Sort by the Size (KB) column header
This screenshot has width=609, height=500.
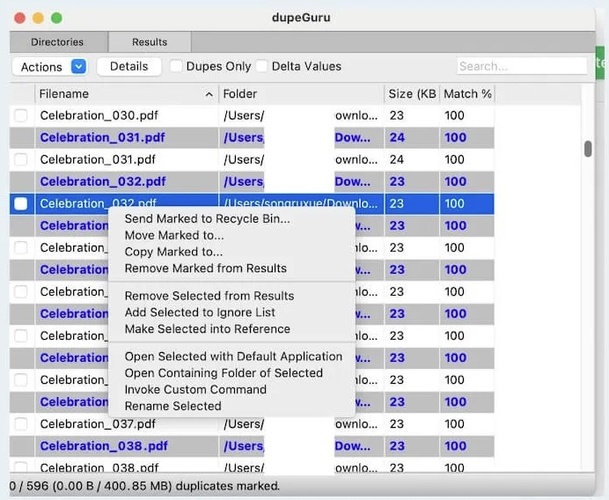(x=412, y=94)
